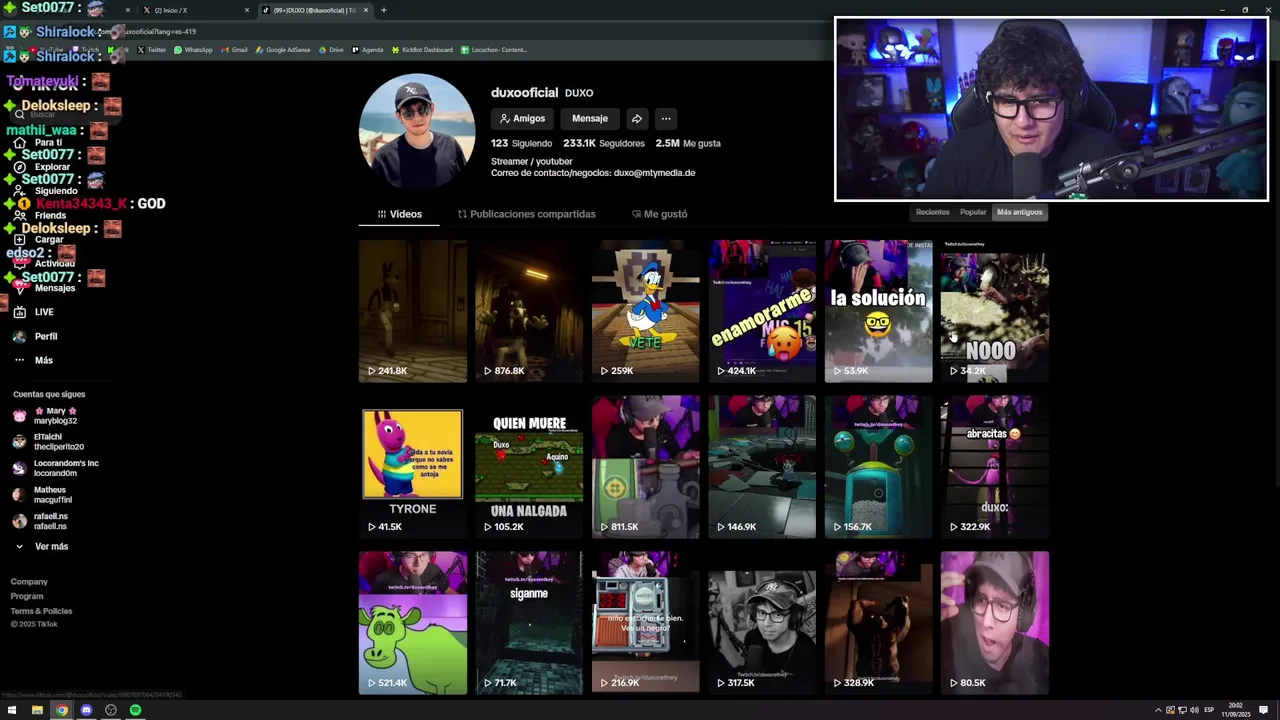This screenshot has height=720, width=1280.
Task: Open the 876.8K views video thumbnail
Action: 529,311
